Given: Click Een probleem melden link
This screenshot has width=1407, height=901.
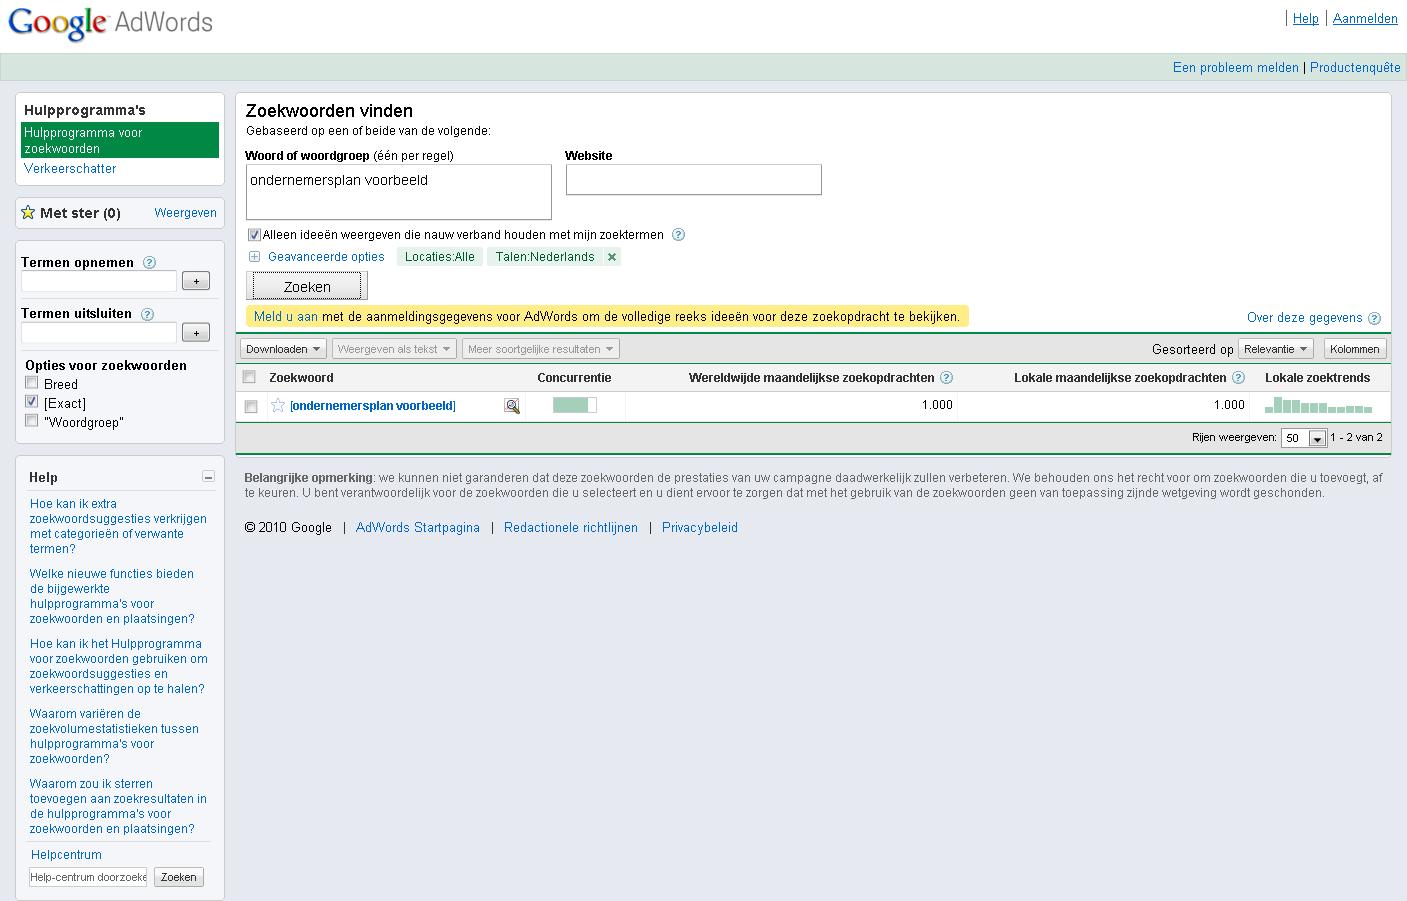Looking at the screenshot, I should pos(1235,68).
